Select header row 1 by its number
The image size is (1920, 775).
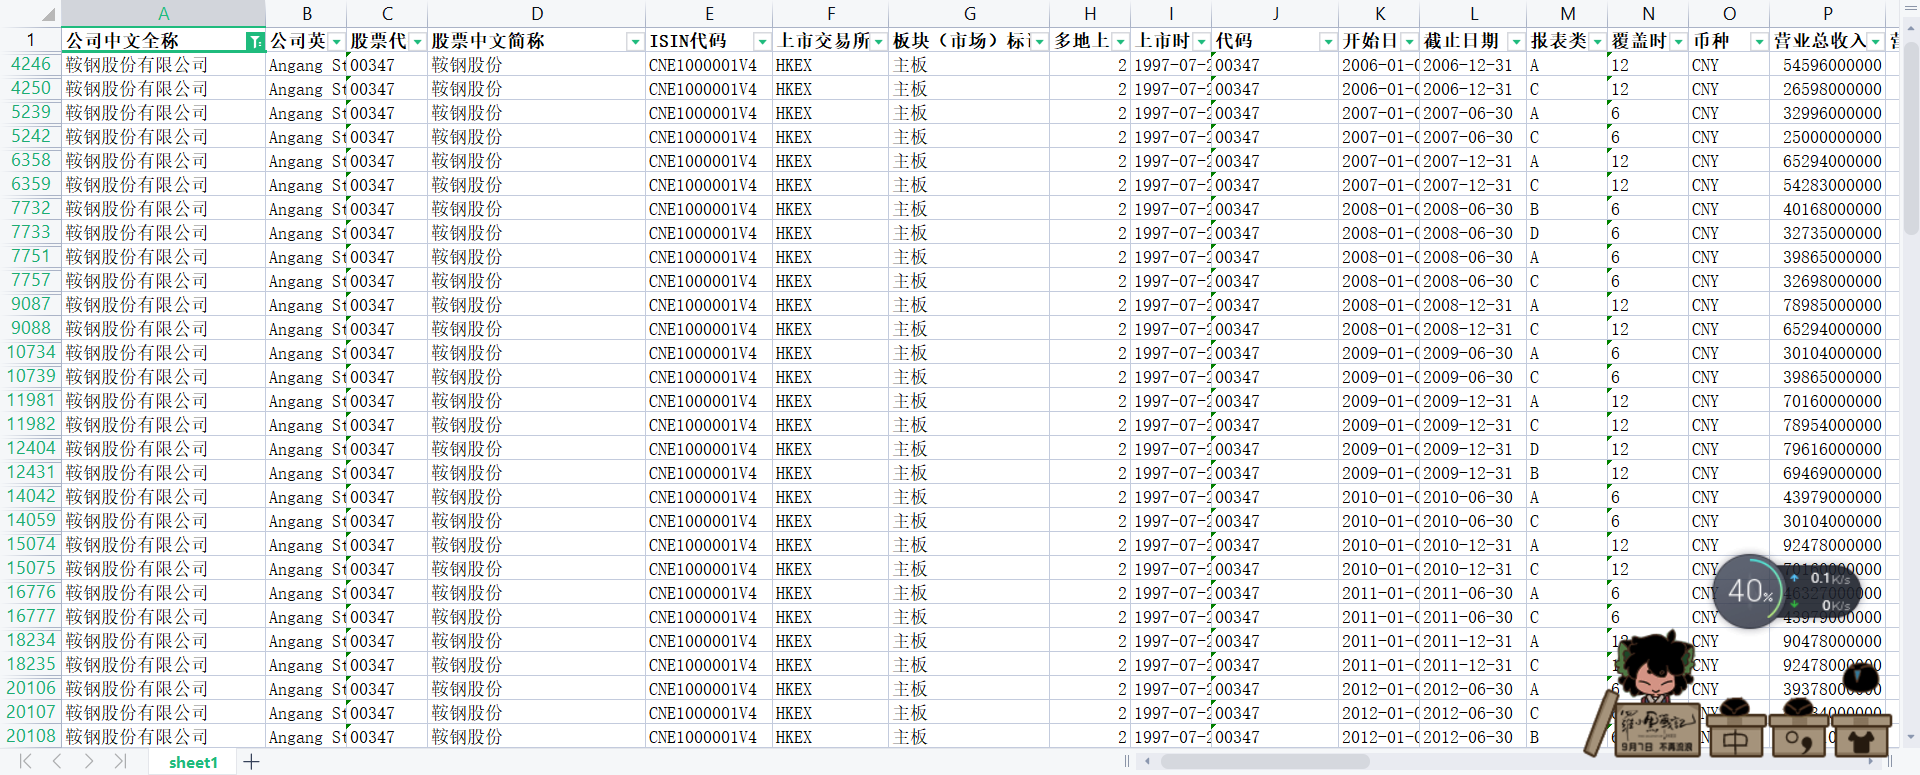[x=31, y=41]
